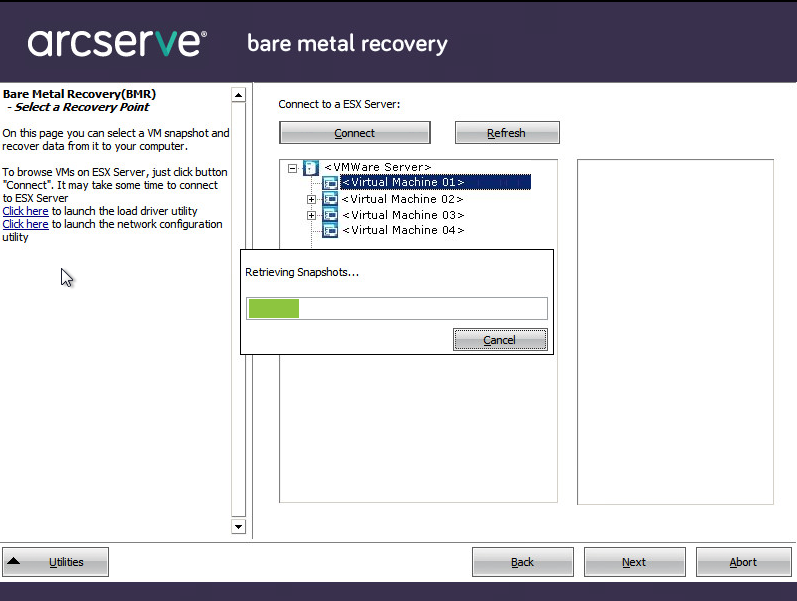The width and height of the screenshot is (797, 601).
Task: Expand the Virtual Machine 02 node
Action: [x=311, y=199]
